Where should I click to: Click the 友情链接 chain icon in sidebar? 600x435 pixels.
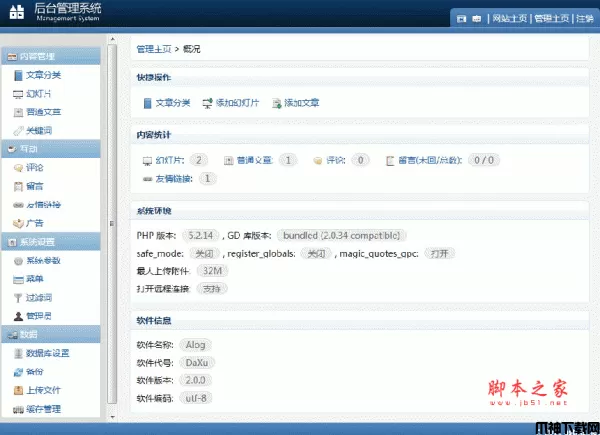click(x=18, y=205)
